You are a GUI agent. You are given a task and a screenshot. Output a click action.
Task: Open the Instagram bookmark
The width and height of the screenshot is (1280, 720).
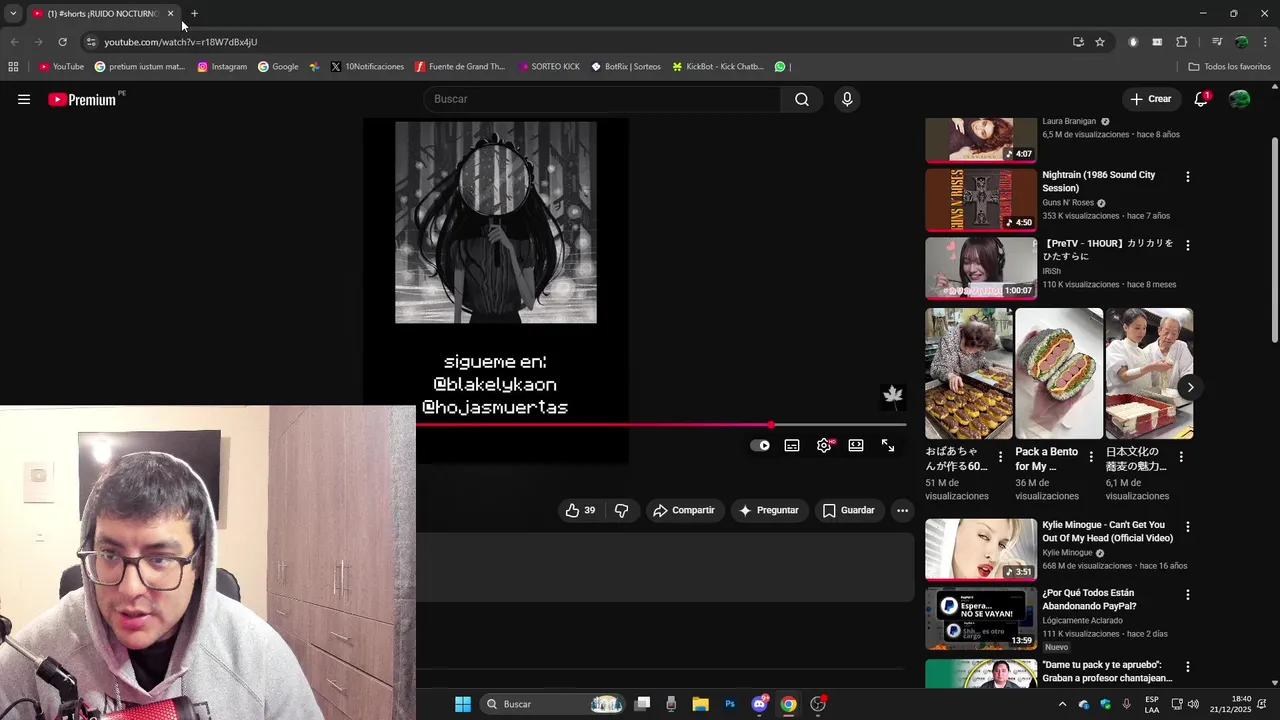(x=222, y=67)
